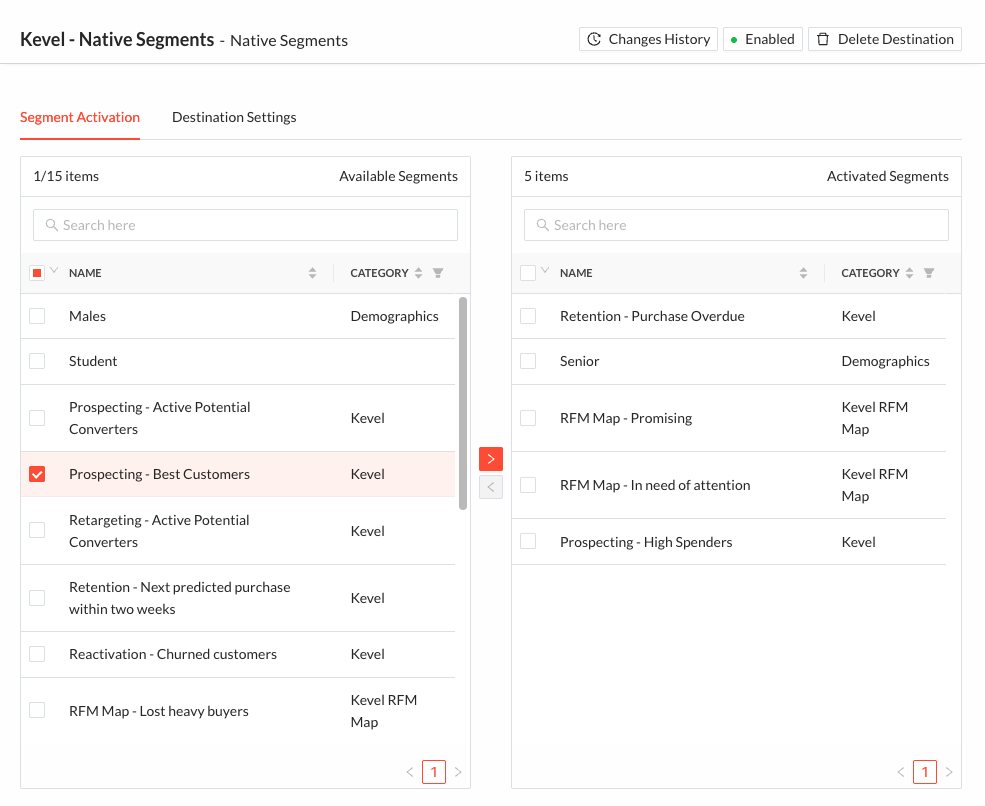
Task: Select the Segment Activation tab
Action: coord(80,117)
